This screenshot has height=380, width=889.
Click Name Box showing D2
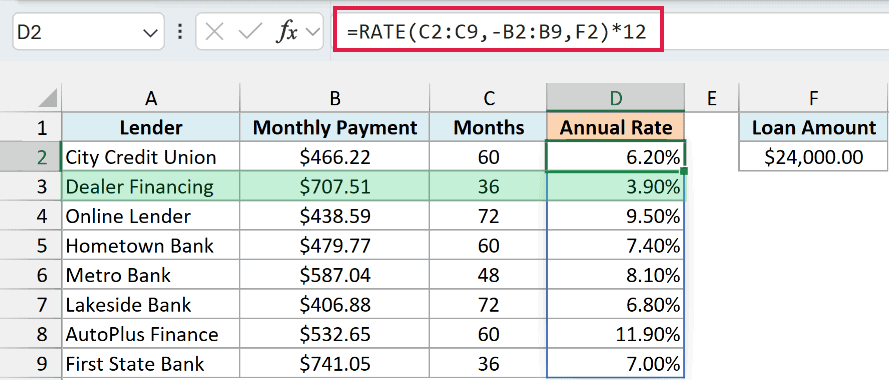pyautogui.click(x=88, y=32)
